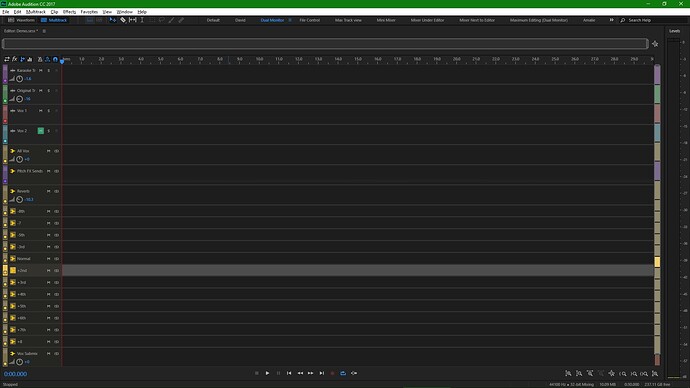Solo the Karaoke track
The width and height of the screenshot is (690, 388).
pos(48,70)
